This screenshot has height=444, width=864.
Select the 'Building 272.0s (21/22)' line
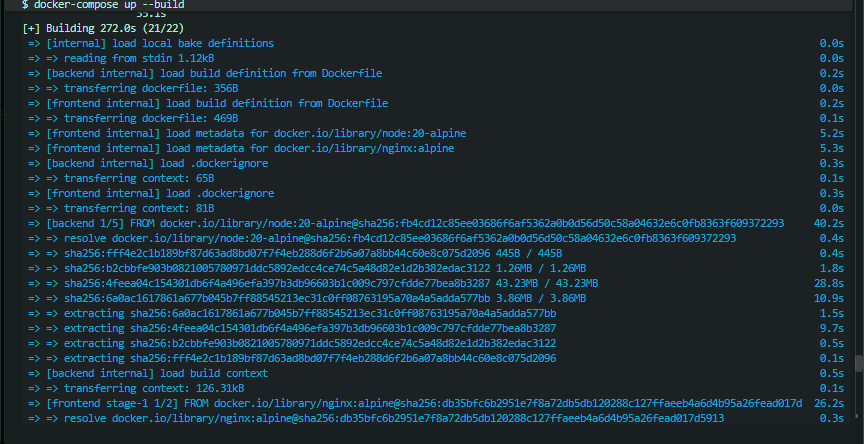pyautogui.click(x=103, y=28)
